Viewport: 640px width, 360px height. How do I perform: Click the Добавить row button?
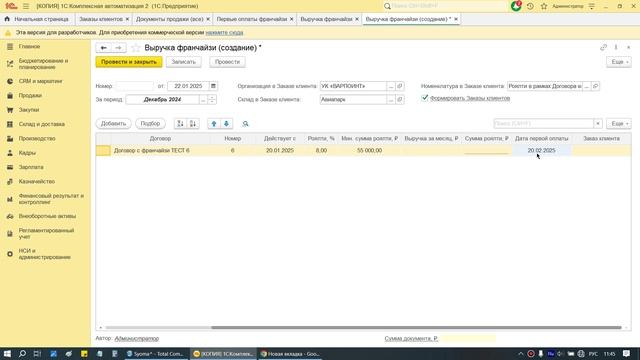pos(113,124)
